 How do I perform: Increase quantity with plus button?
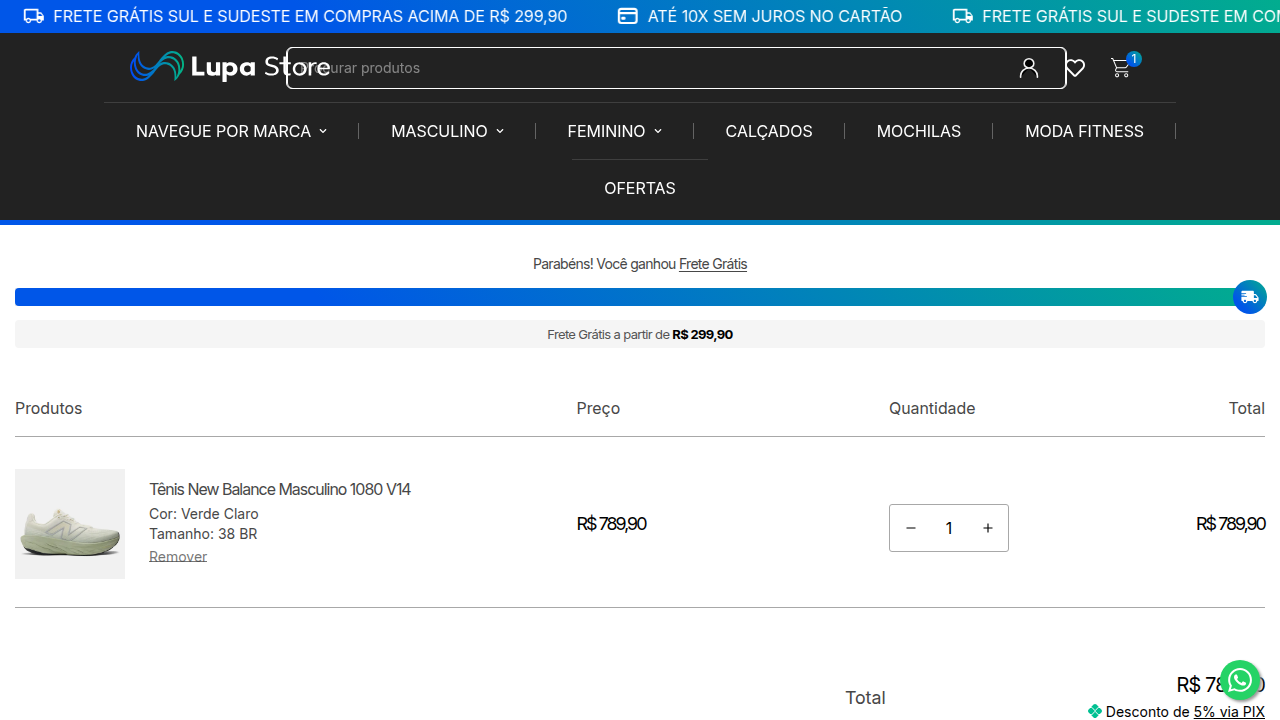[x=988, y=528]
